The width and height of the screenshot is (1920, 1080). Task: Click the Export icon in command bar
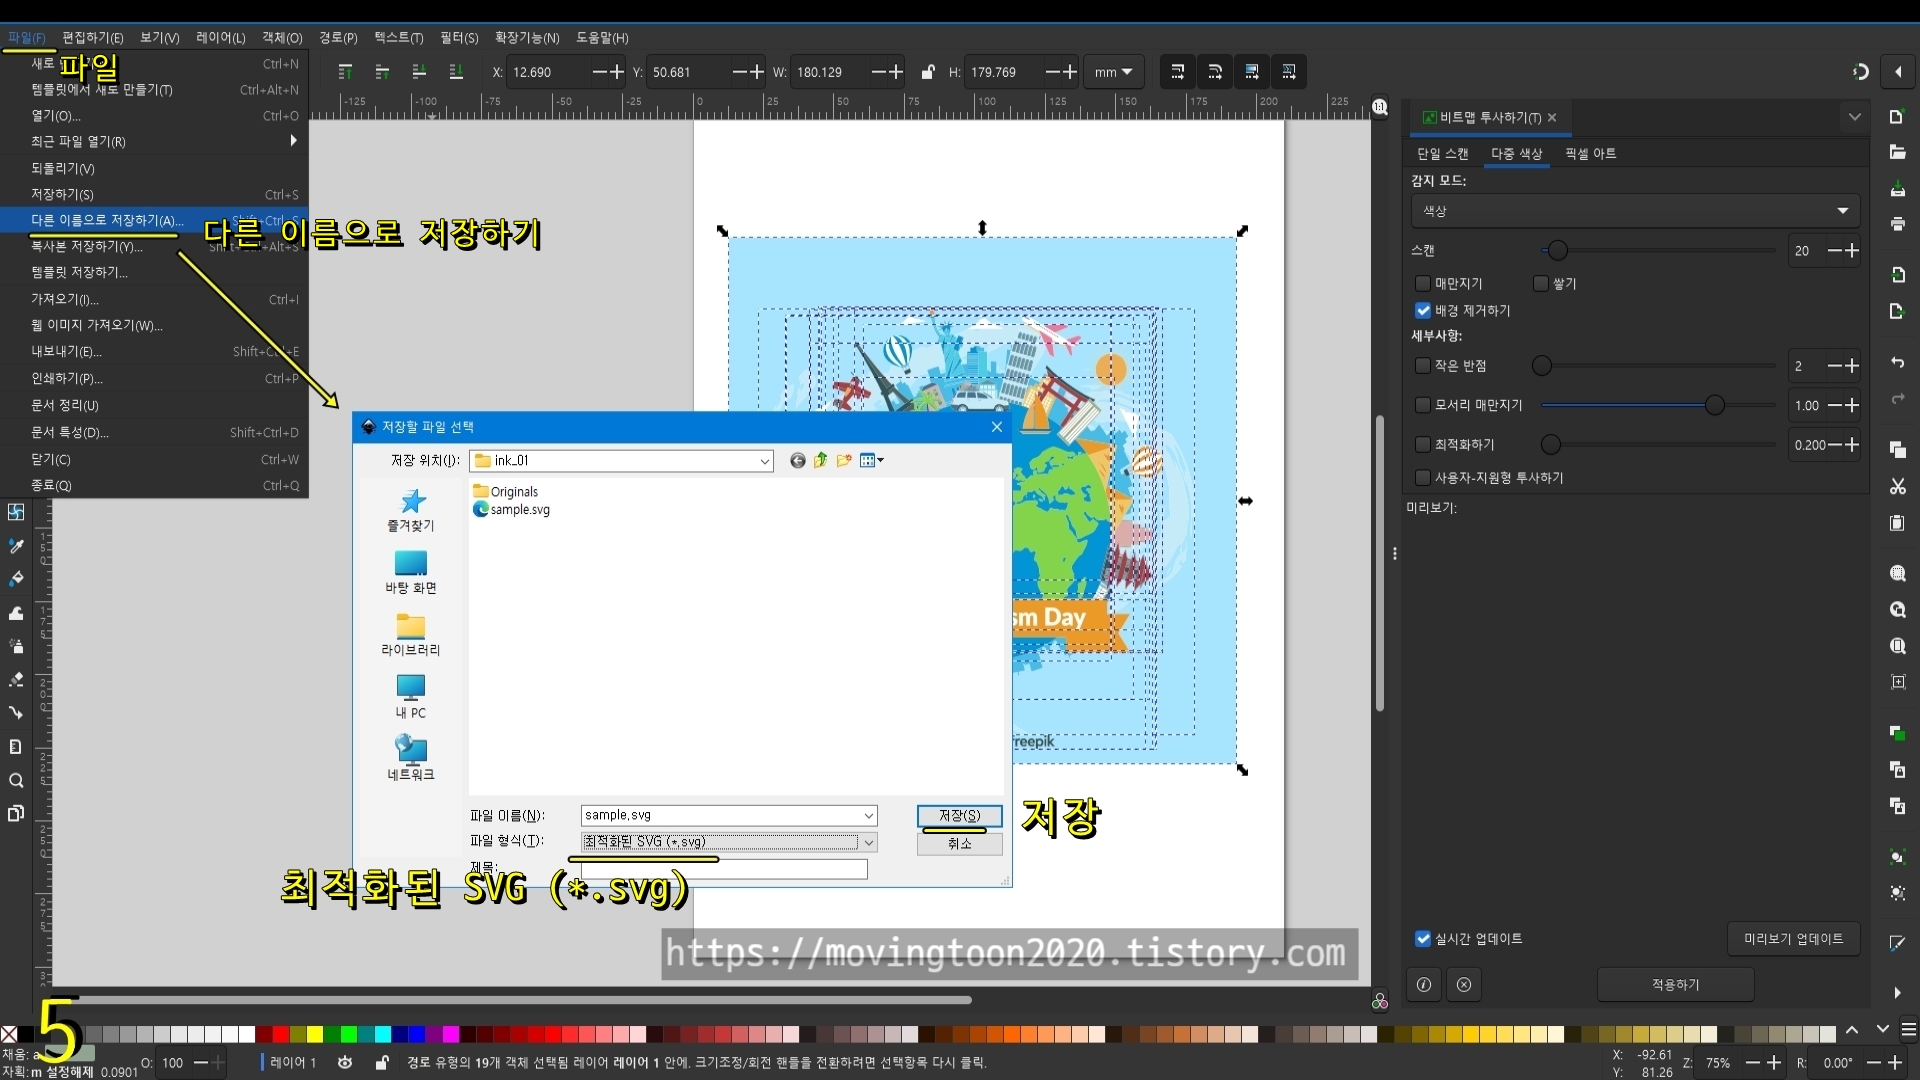coord(1897,311)
